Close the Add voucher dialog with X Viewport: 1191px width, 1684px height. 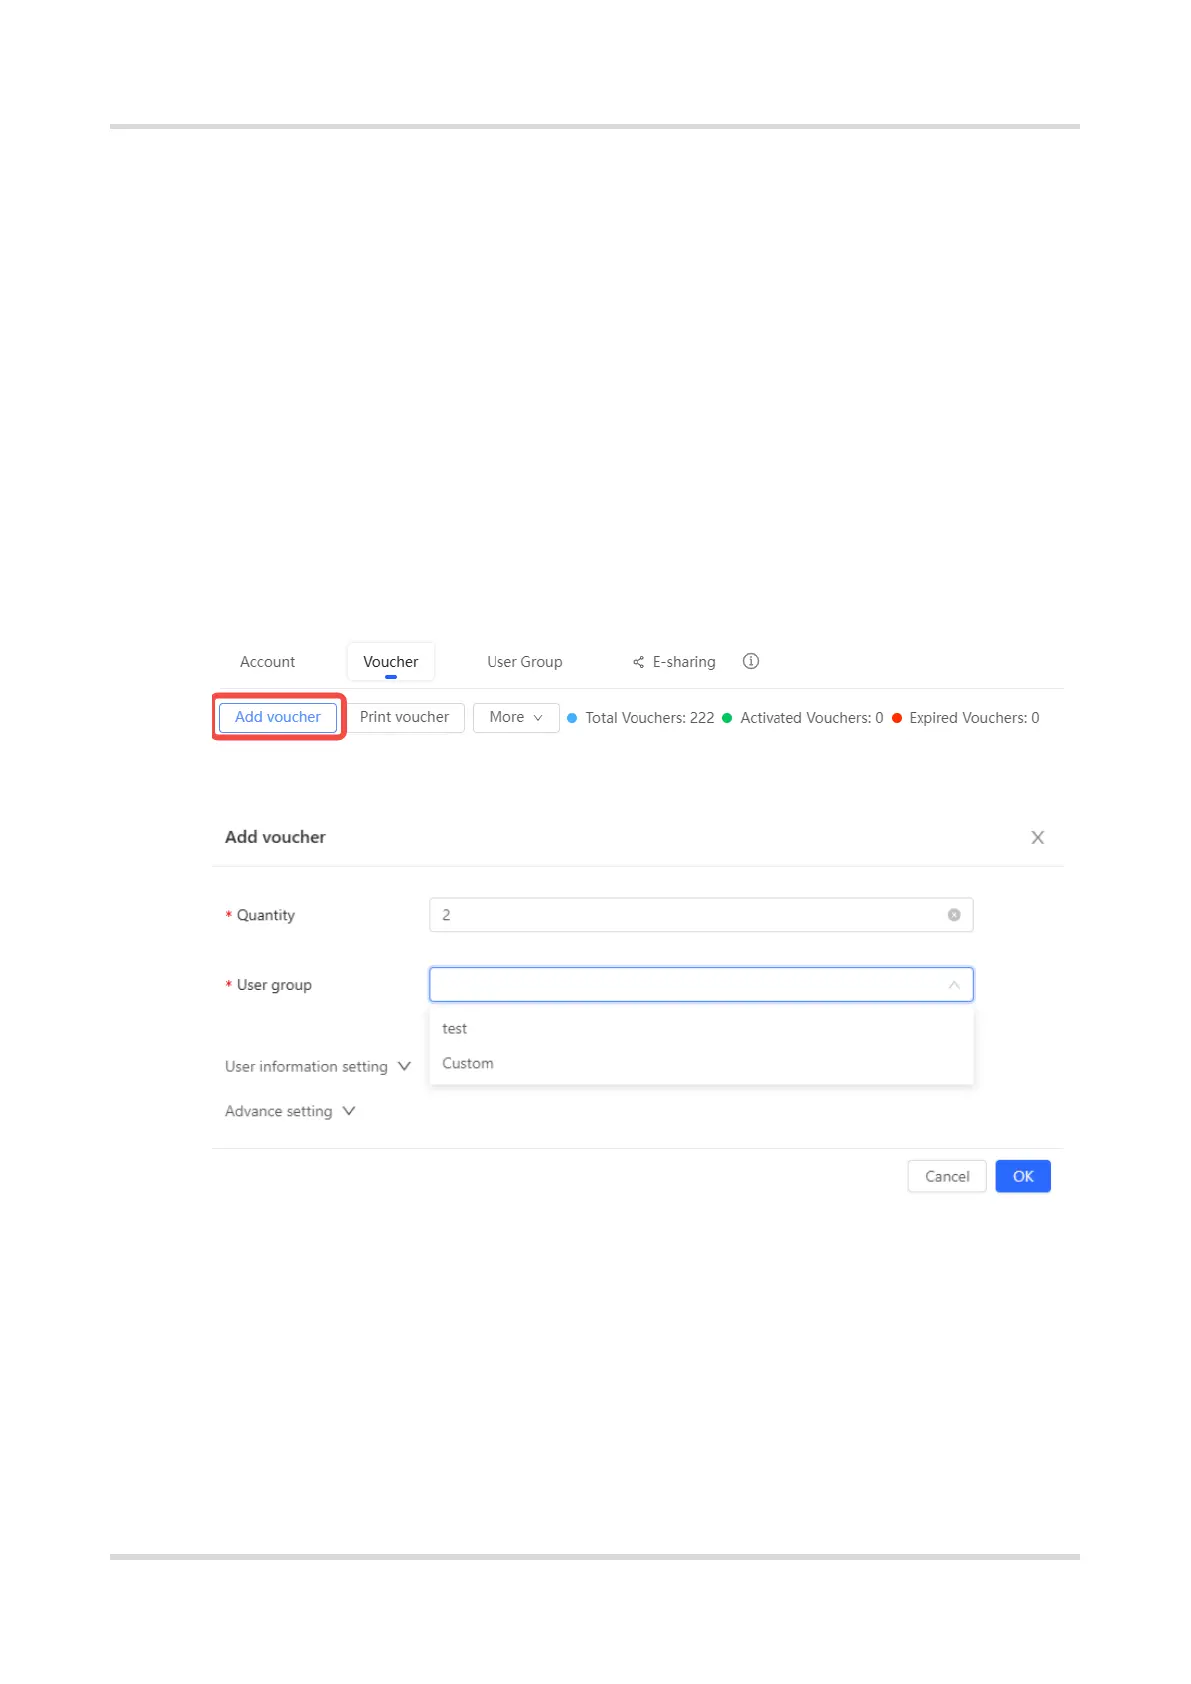click(x=1037, y=838)
